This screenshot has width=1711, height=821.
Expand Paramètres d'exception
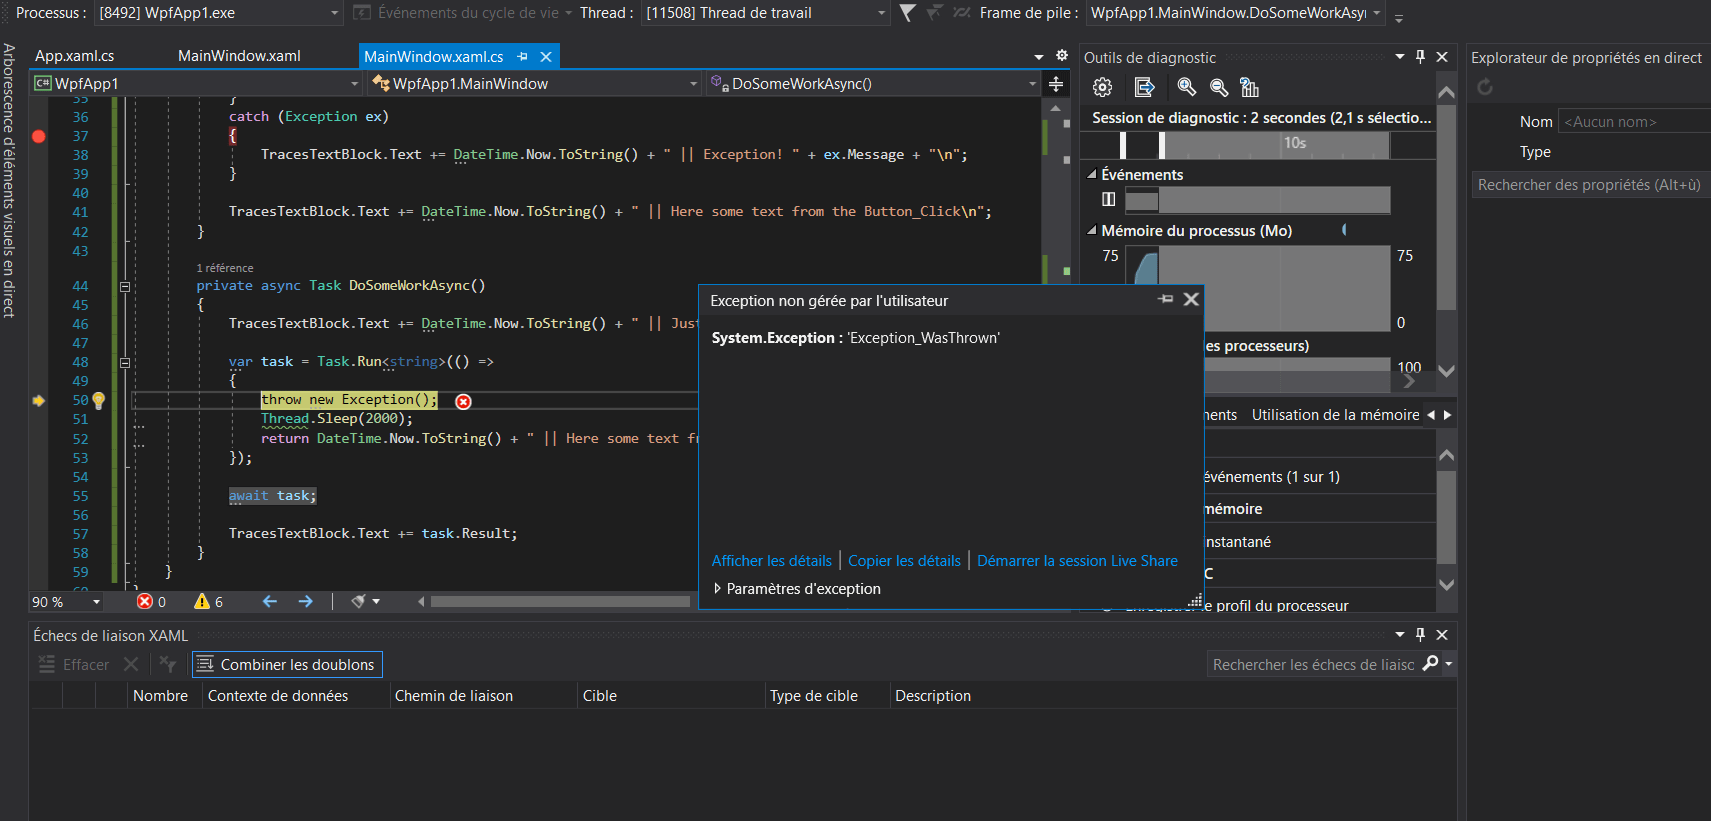[x=717, y=588]
